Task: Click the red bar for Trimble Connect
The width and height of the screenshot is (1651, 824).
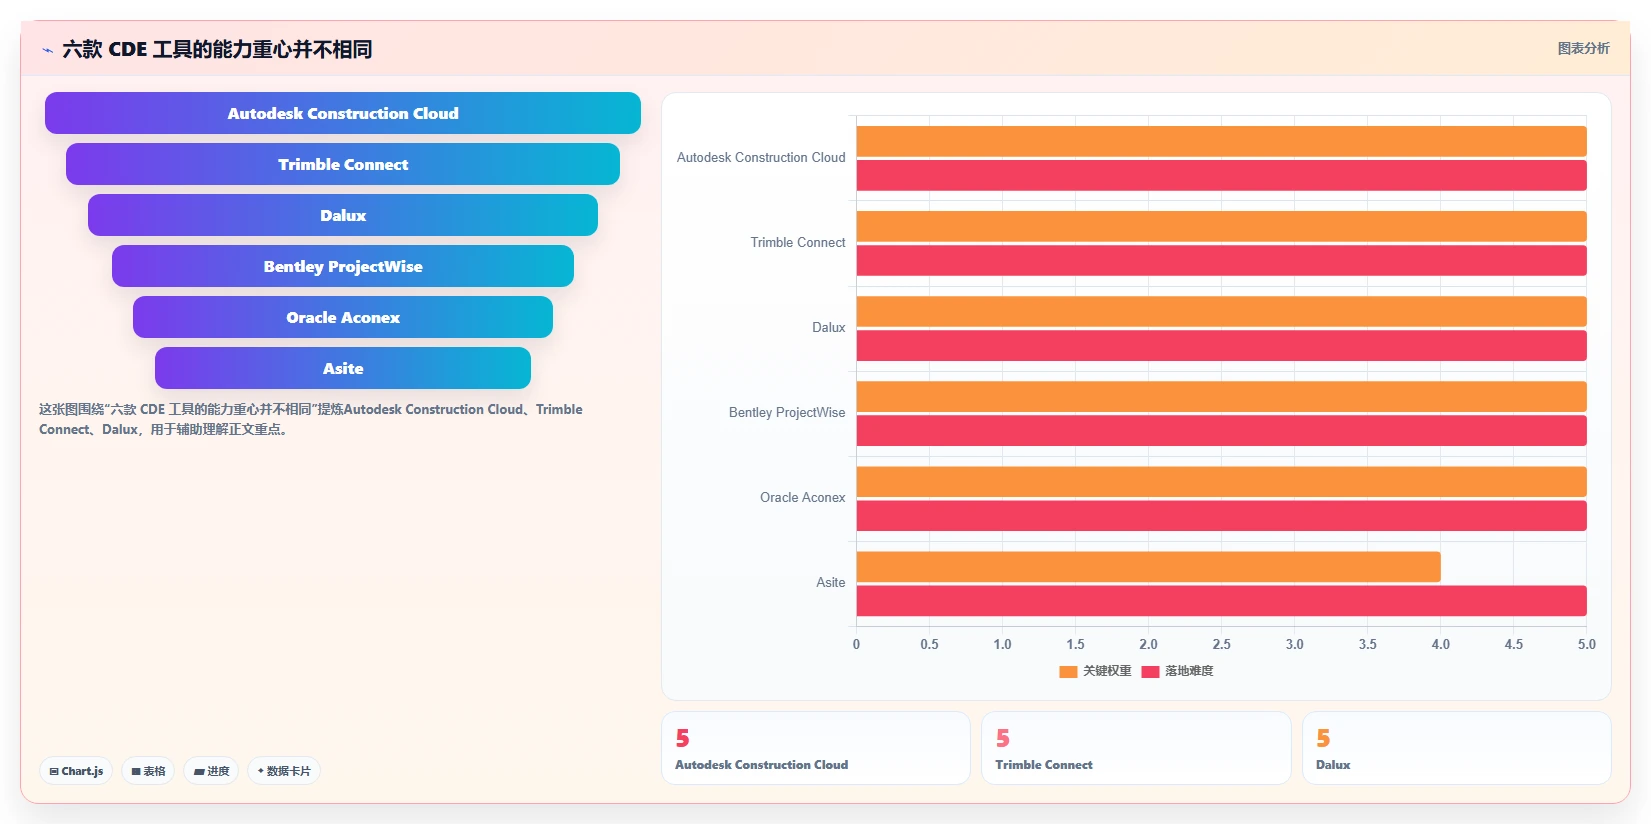Action: point(1221,260)
